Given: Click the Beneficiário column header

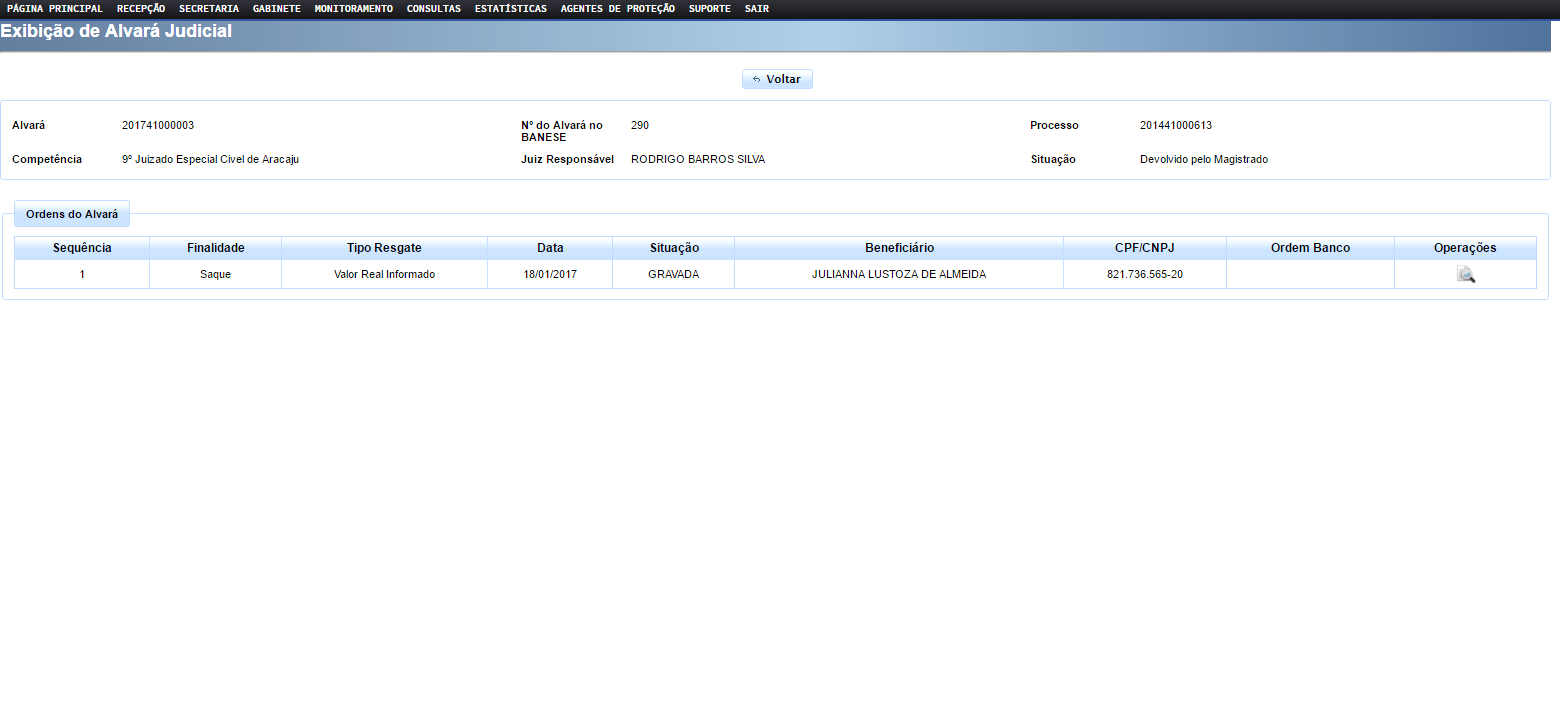Looking at the screenshot, I should pyautogui.click(x=899, y=248).
